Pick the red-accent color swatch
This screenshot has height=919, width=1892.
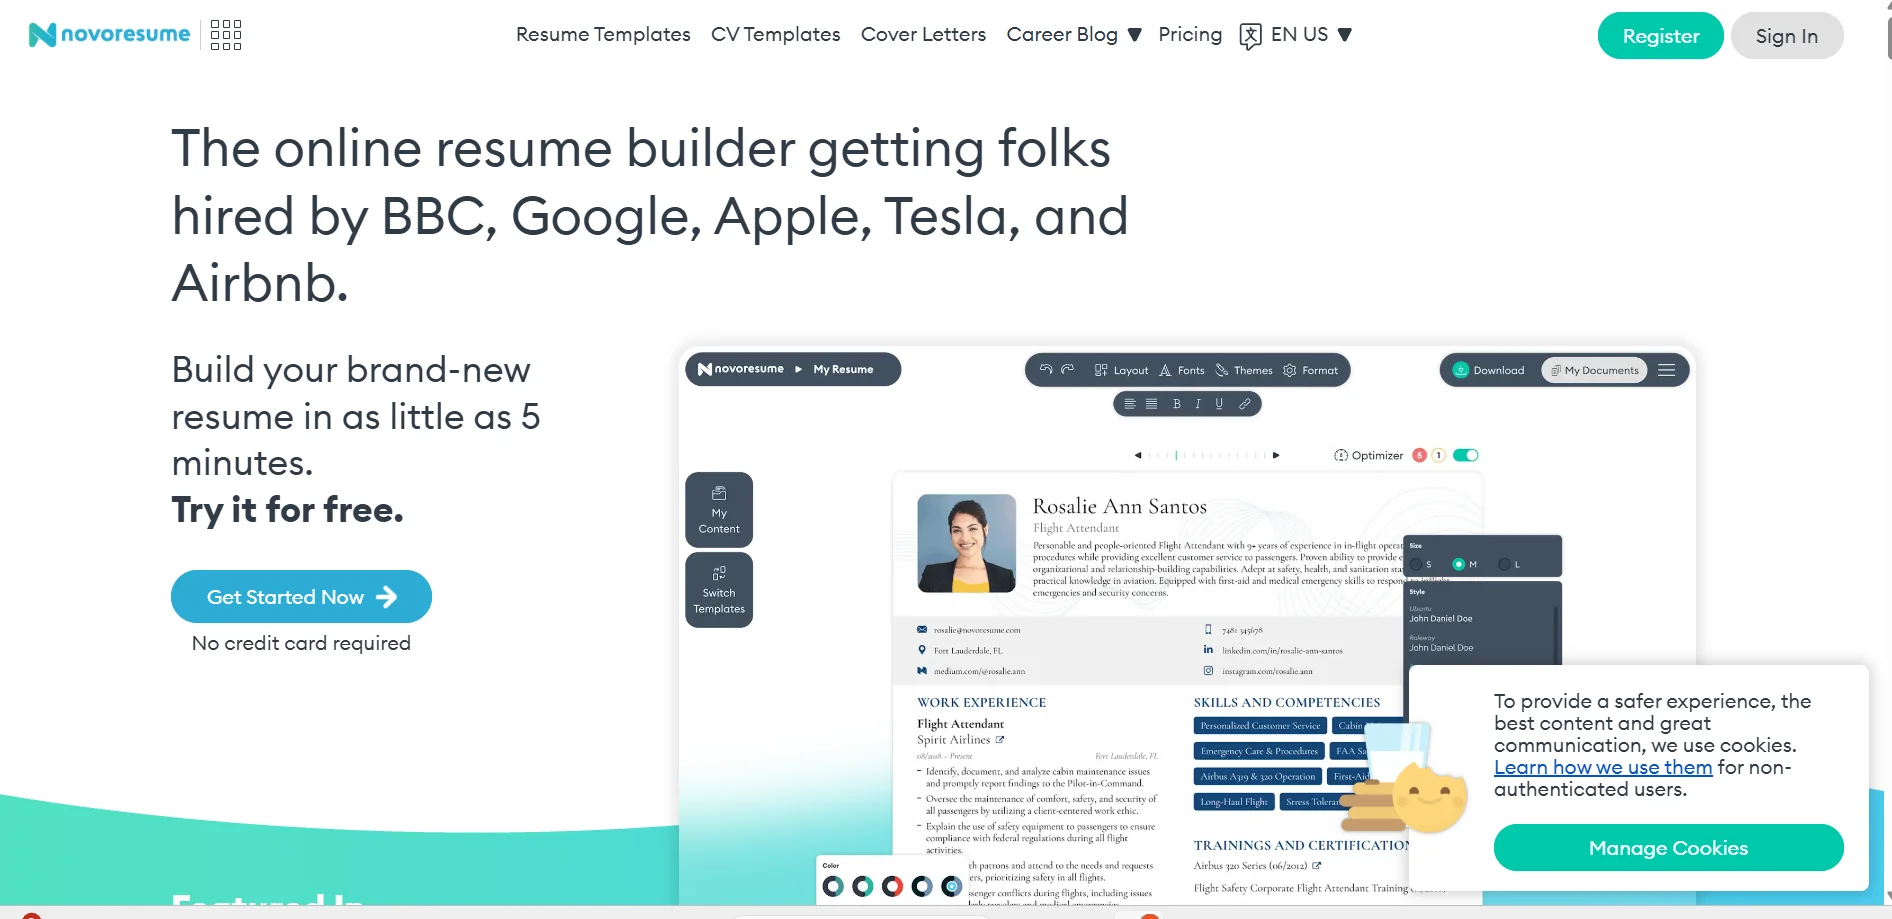[892, 886]
